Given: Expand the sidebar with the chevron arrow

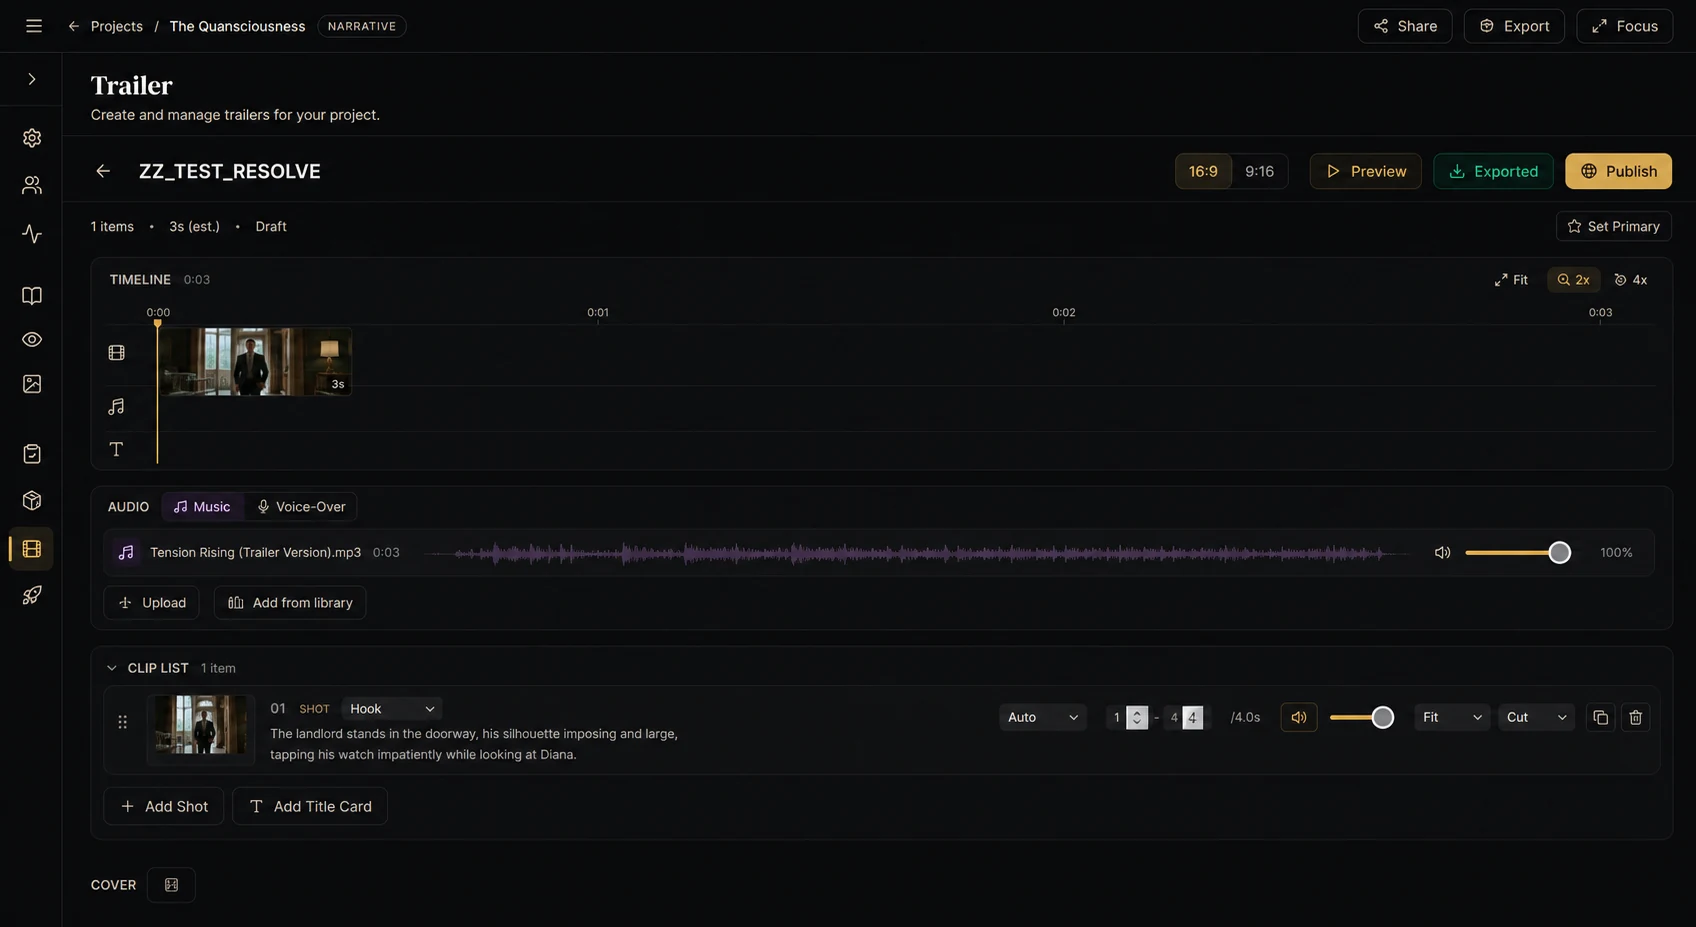Looking at the screenshot, I should point(32,79).
